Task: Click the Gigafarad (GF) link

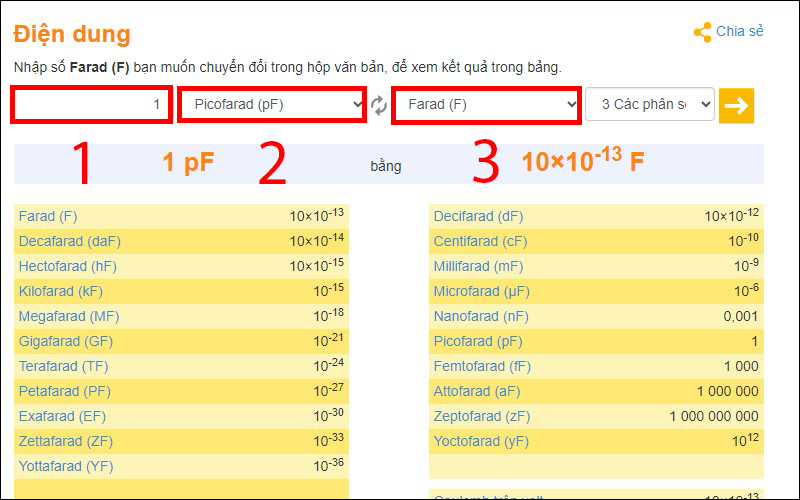Action: [x=63, y=341]
